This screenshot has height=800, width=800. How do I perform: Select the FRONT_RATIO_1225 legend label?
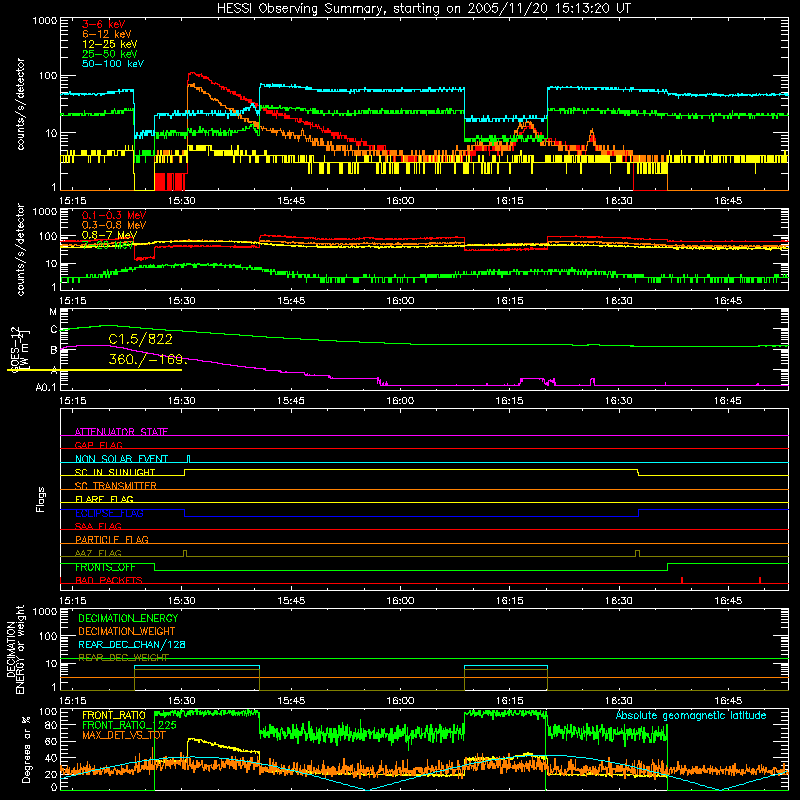pyautogui.click(x=129, y=725)
